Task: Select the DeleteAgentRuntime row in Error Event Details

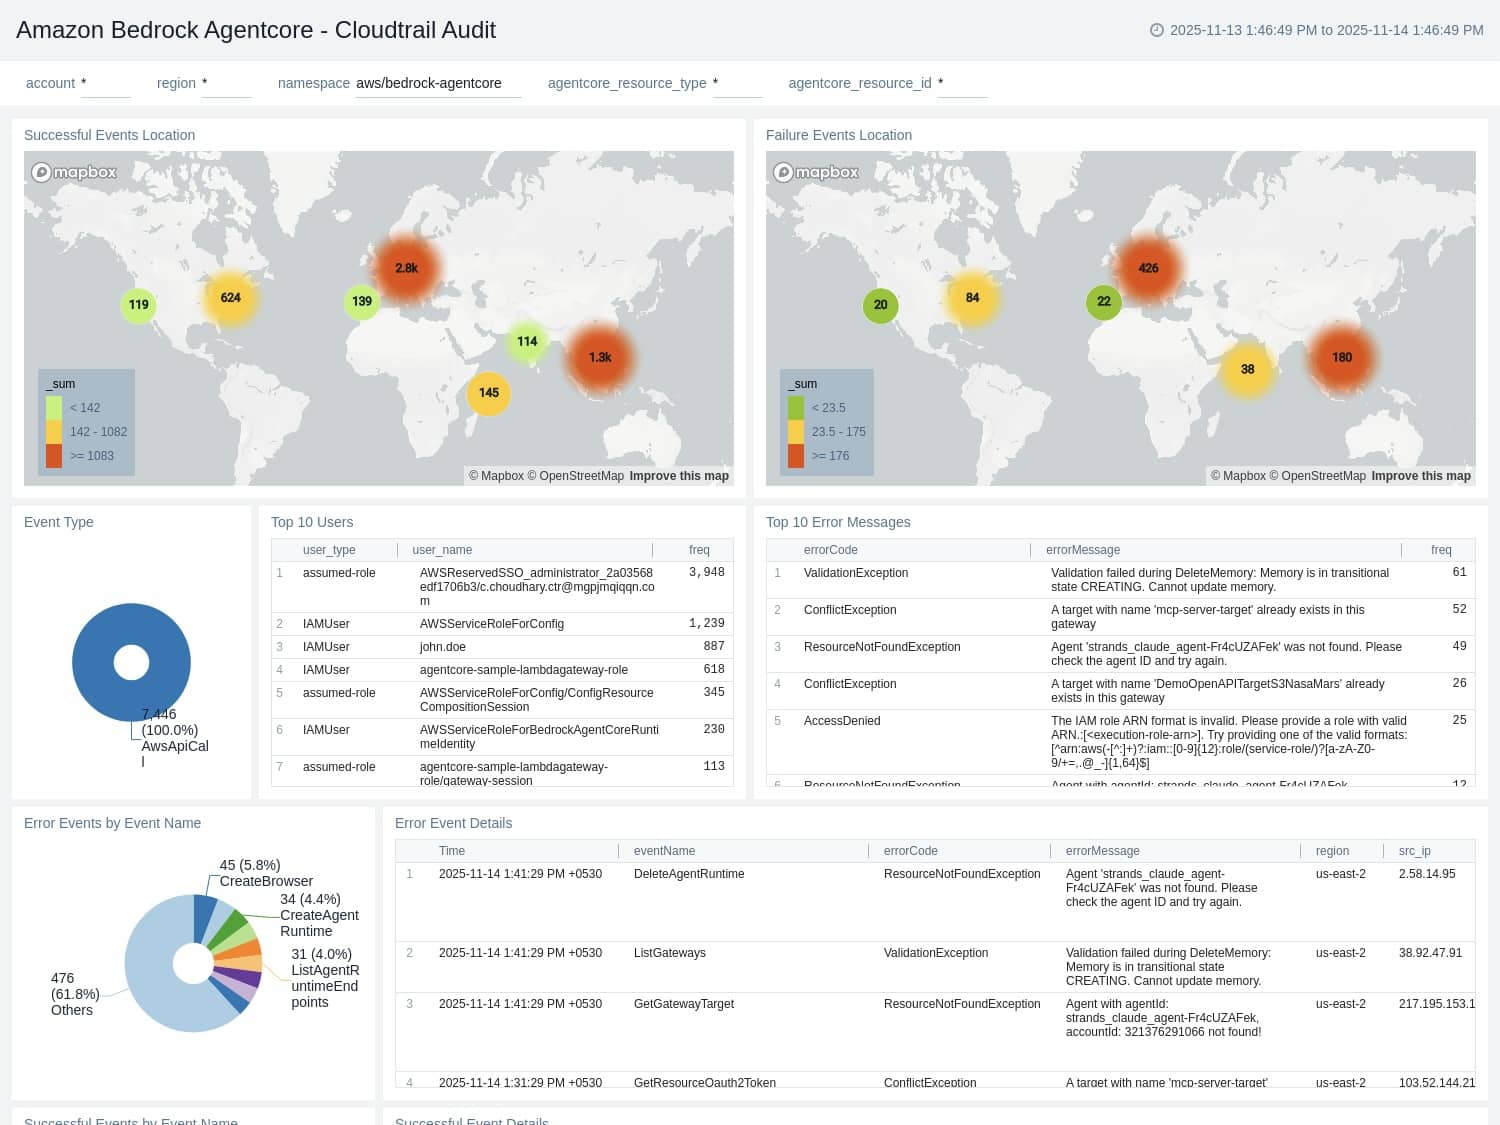Action: [x=688, y=874]
